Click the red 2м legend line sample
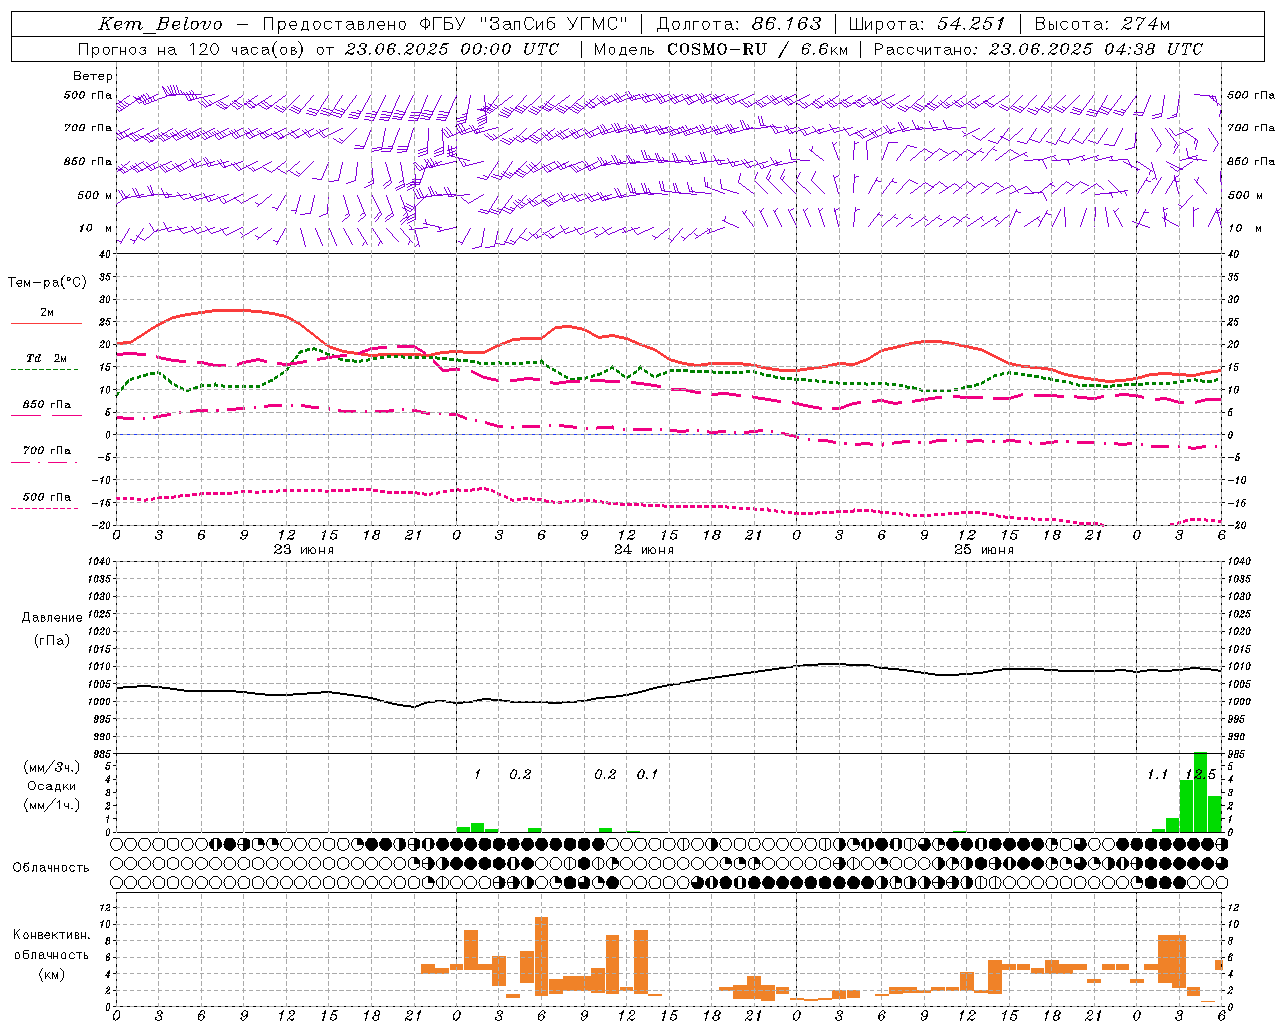Screen dimensions: 1280x1024 point(46,323)
